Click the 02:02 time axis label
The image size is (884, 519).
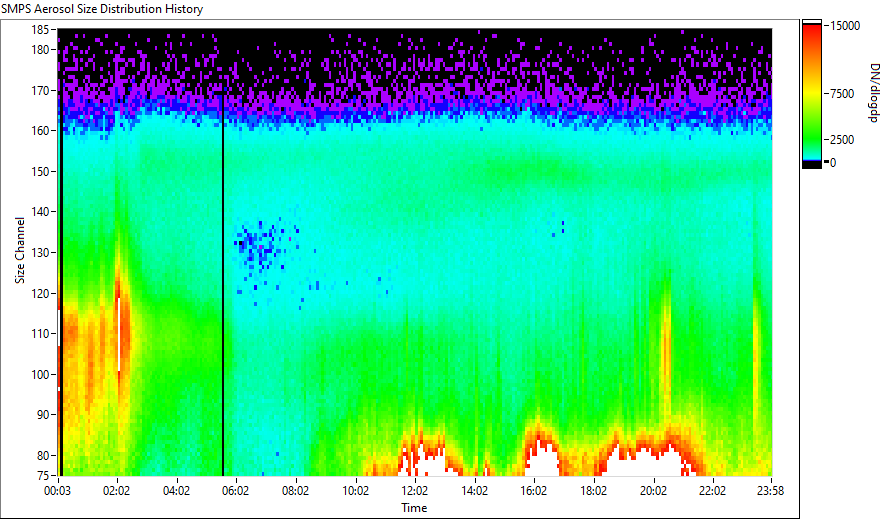(117, 491)
